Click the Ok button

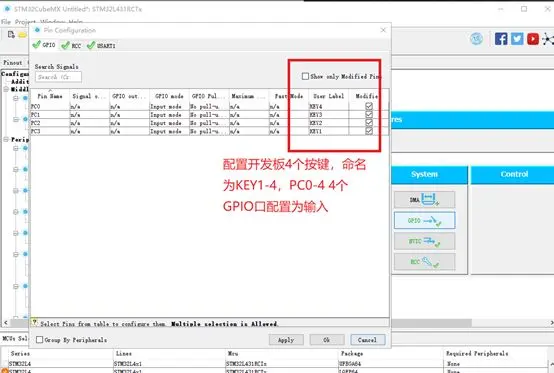pyautogui.click(x=327, y=340)
